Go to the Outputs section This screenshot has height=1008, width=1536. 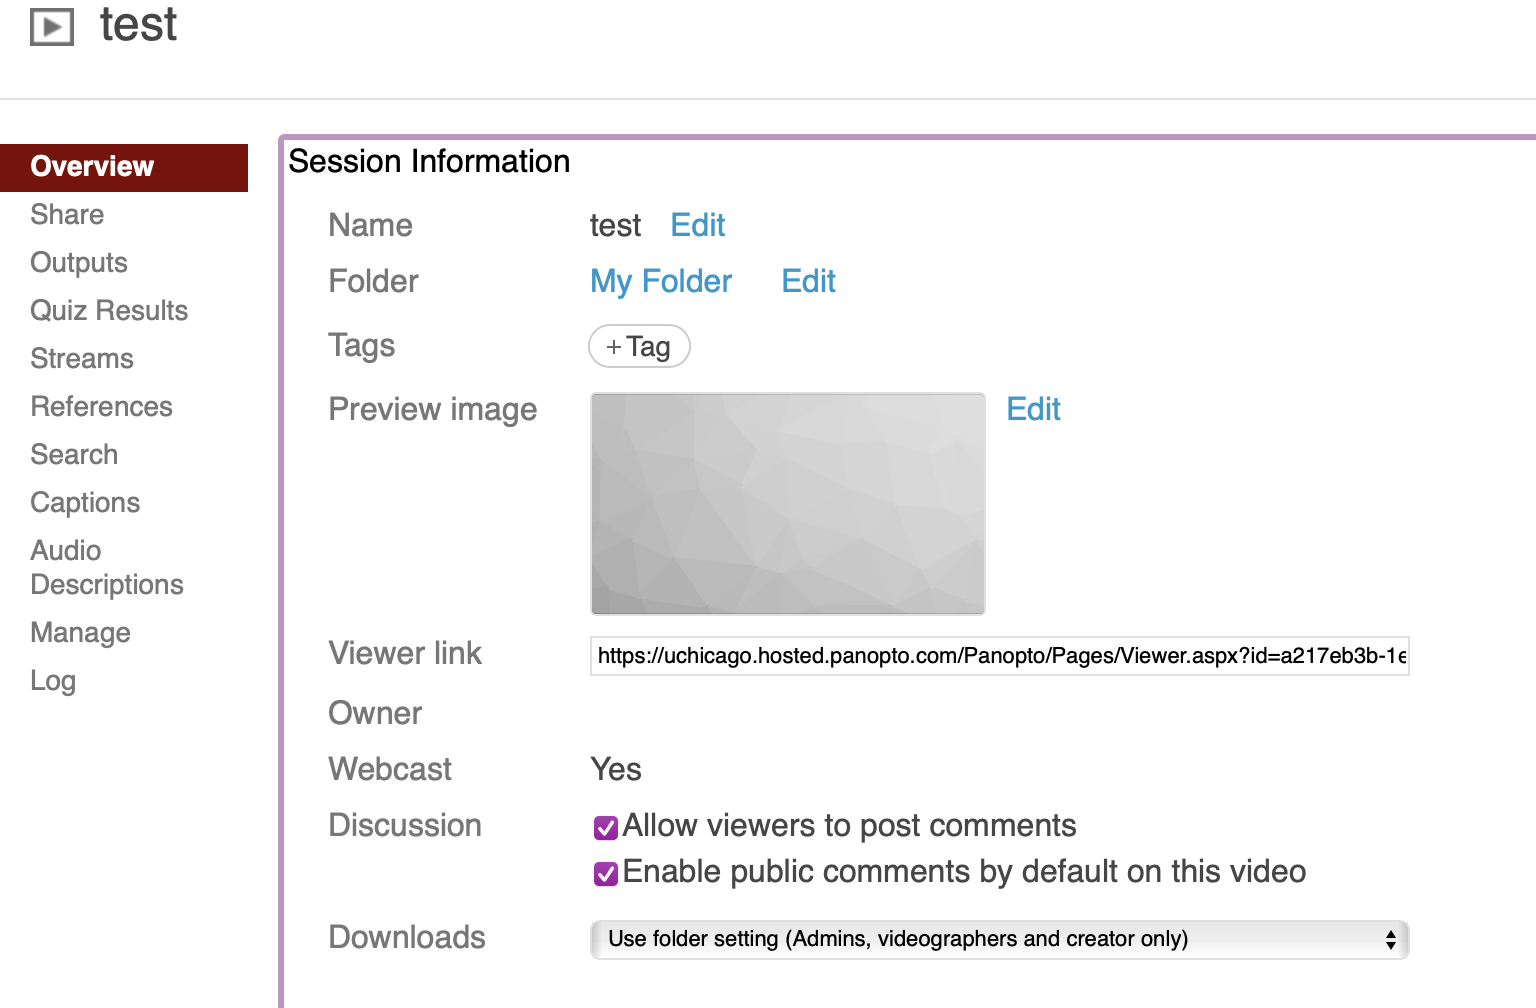click(x=79, y=263)
